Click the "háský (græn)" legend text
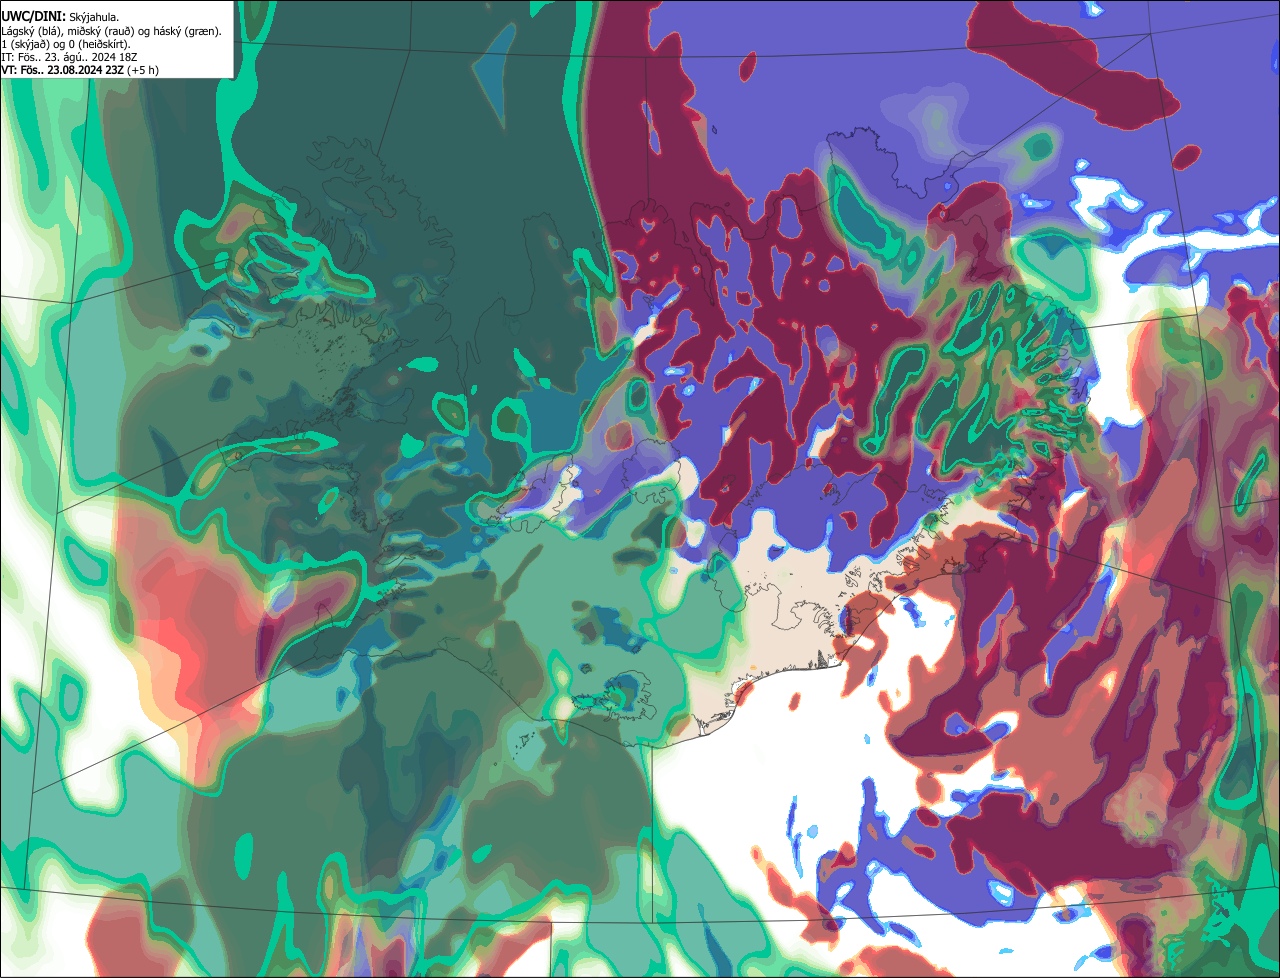 click(x=186, y=30)
